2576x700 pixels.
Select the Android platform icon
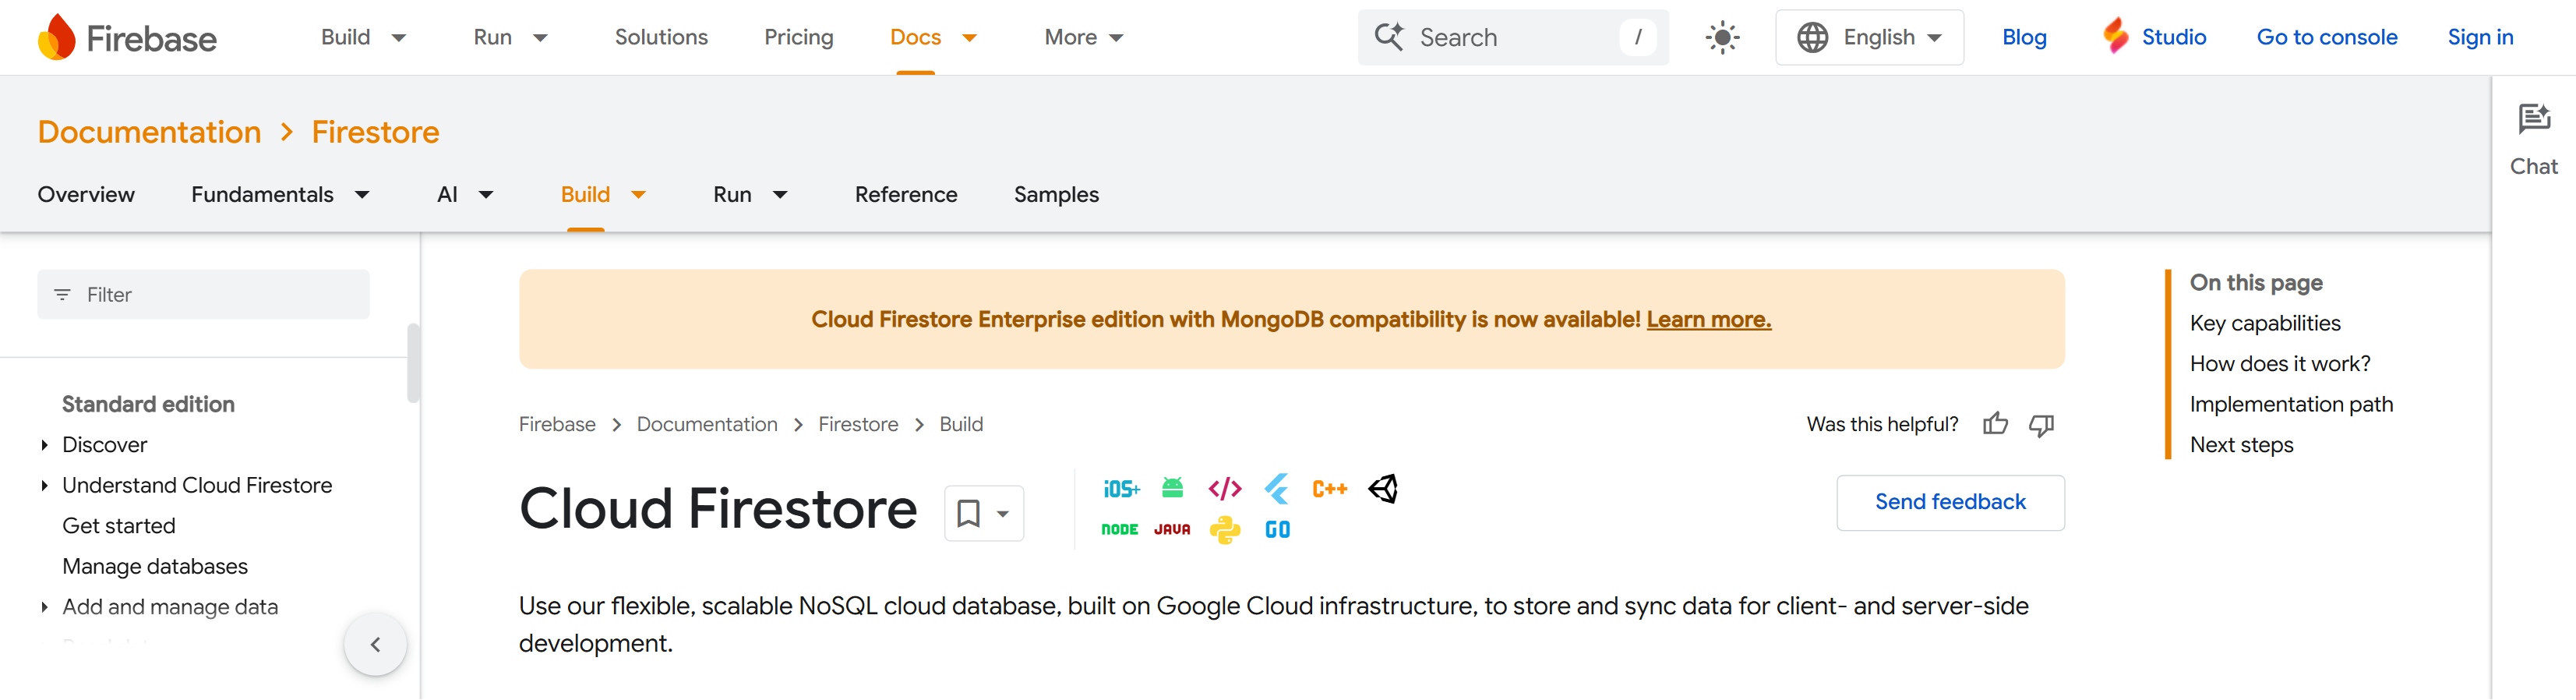pos(1172,488)
